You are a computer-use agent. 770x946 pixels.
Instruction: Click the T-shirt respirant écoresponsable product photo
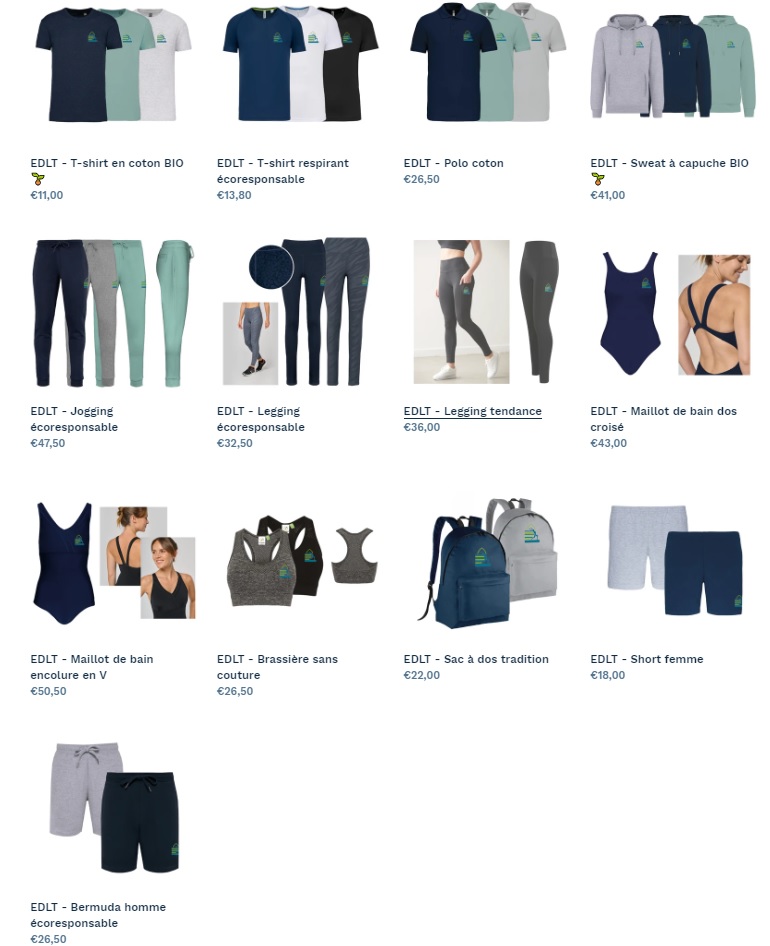[x=301, y=64]
